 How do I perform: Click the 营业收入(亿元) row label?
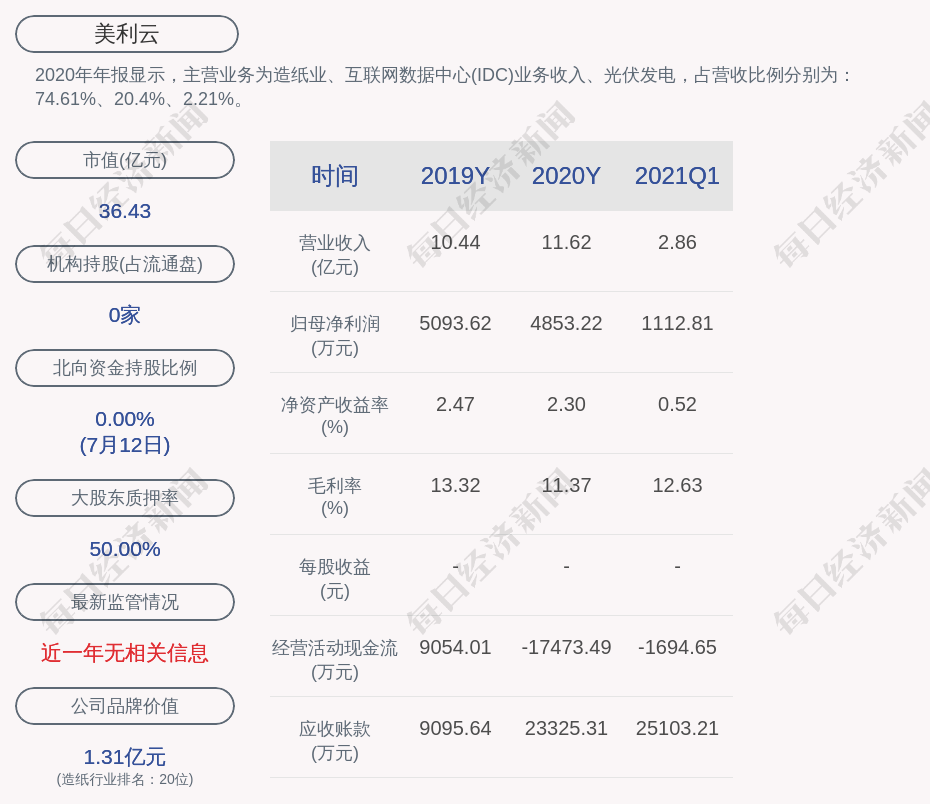335,254
